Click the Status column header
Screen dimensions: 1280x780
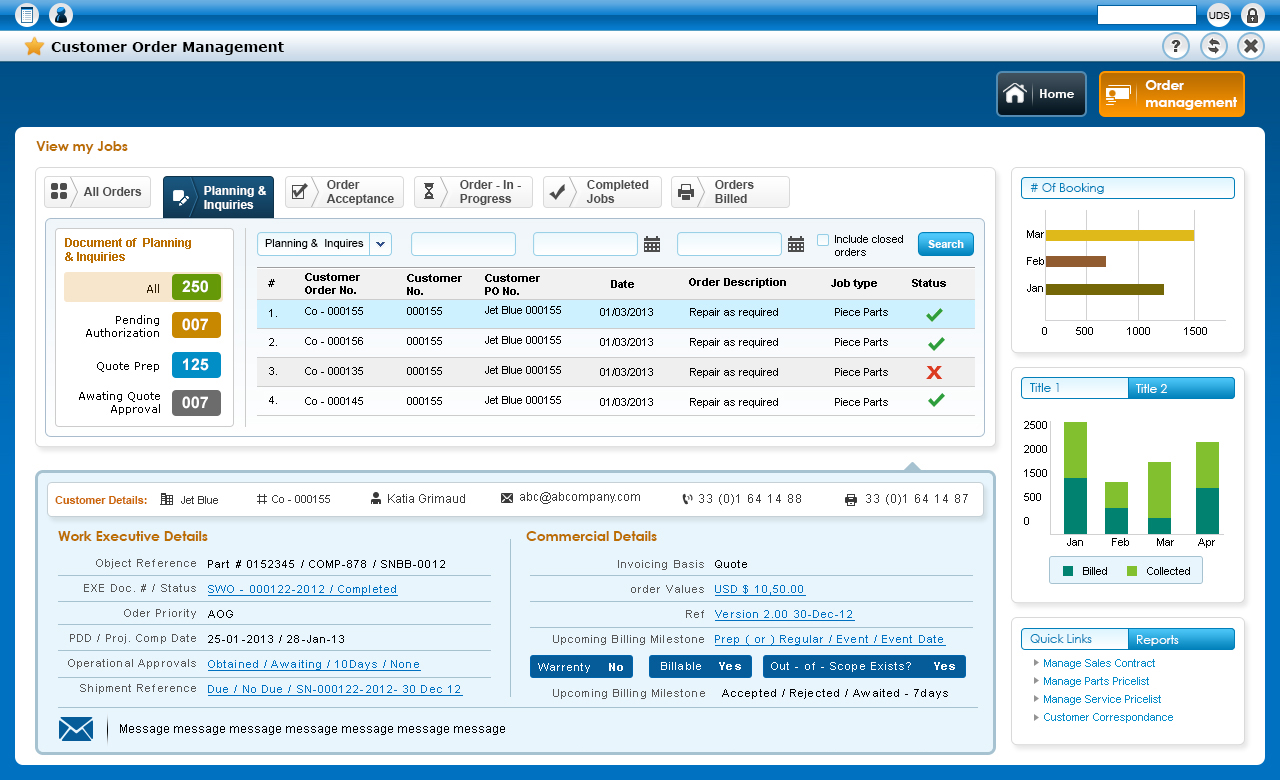pos(928,283)
